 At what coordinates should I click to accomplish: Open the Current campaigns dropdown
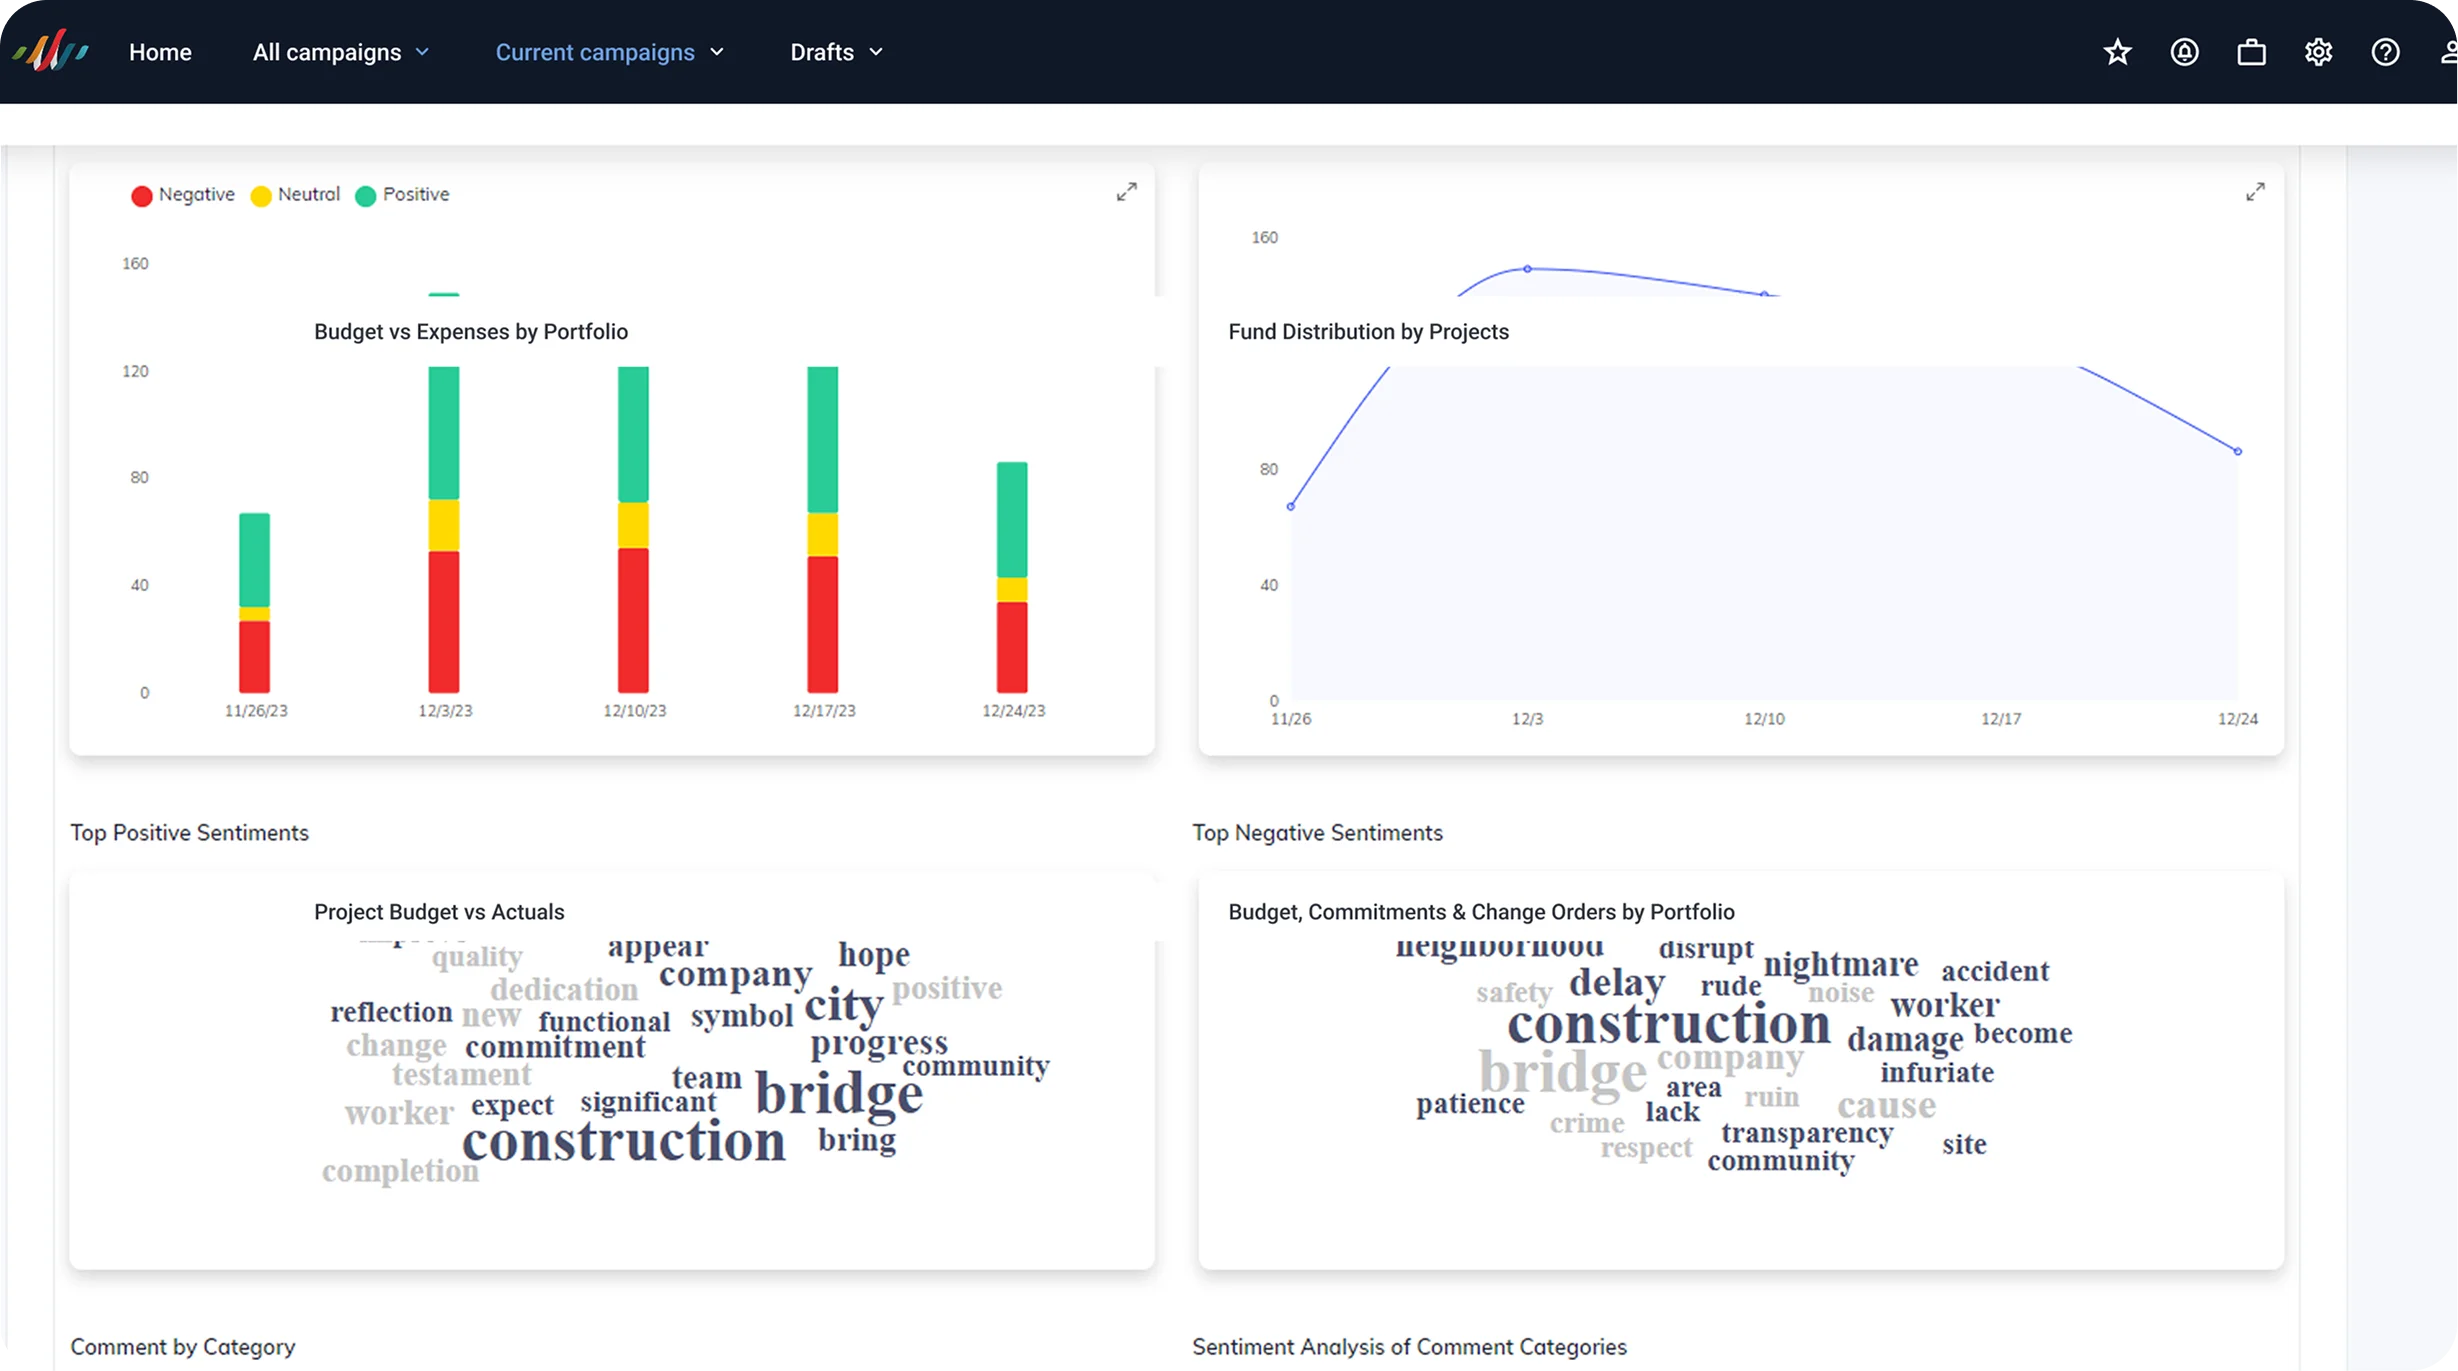click(609, 52)
